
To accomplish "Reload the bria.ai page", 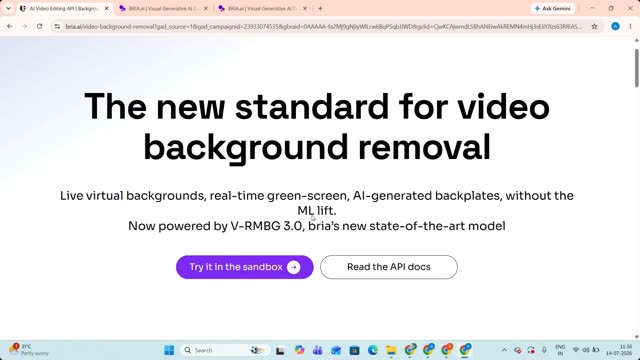I will point(39,27).
